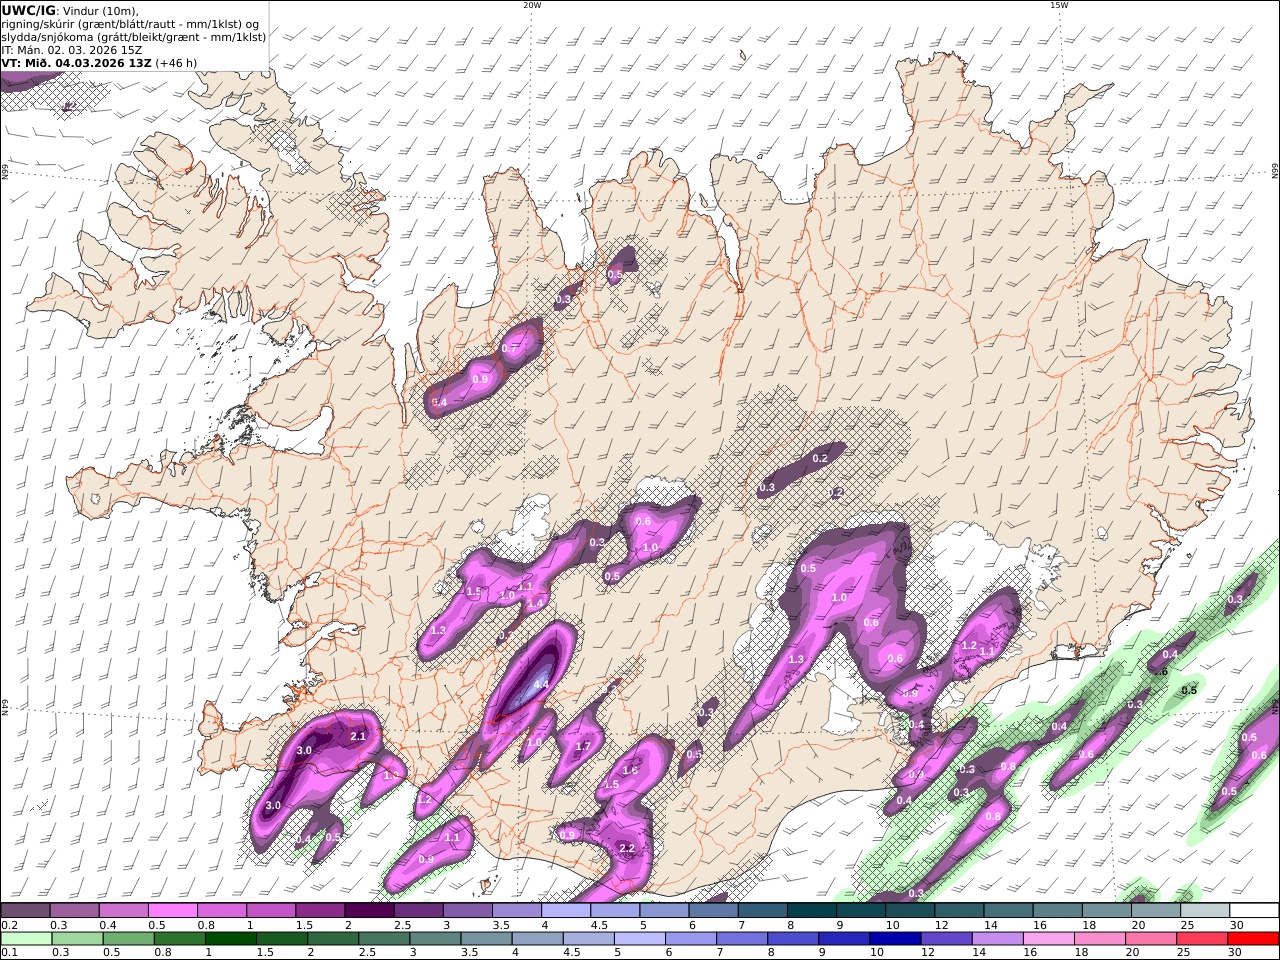Select the pale gray snow swatch labeled 25
The image size is (1280, 960).
tap(1205, 910)
